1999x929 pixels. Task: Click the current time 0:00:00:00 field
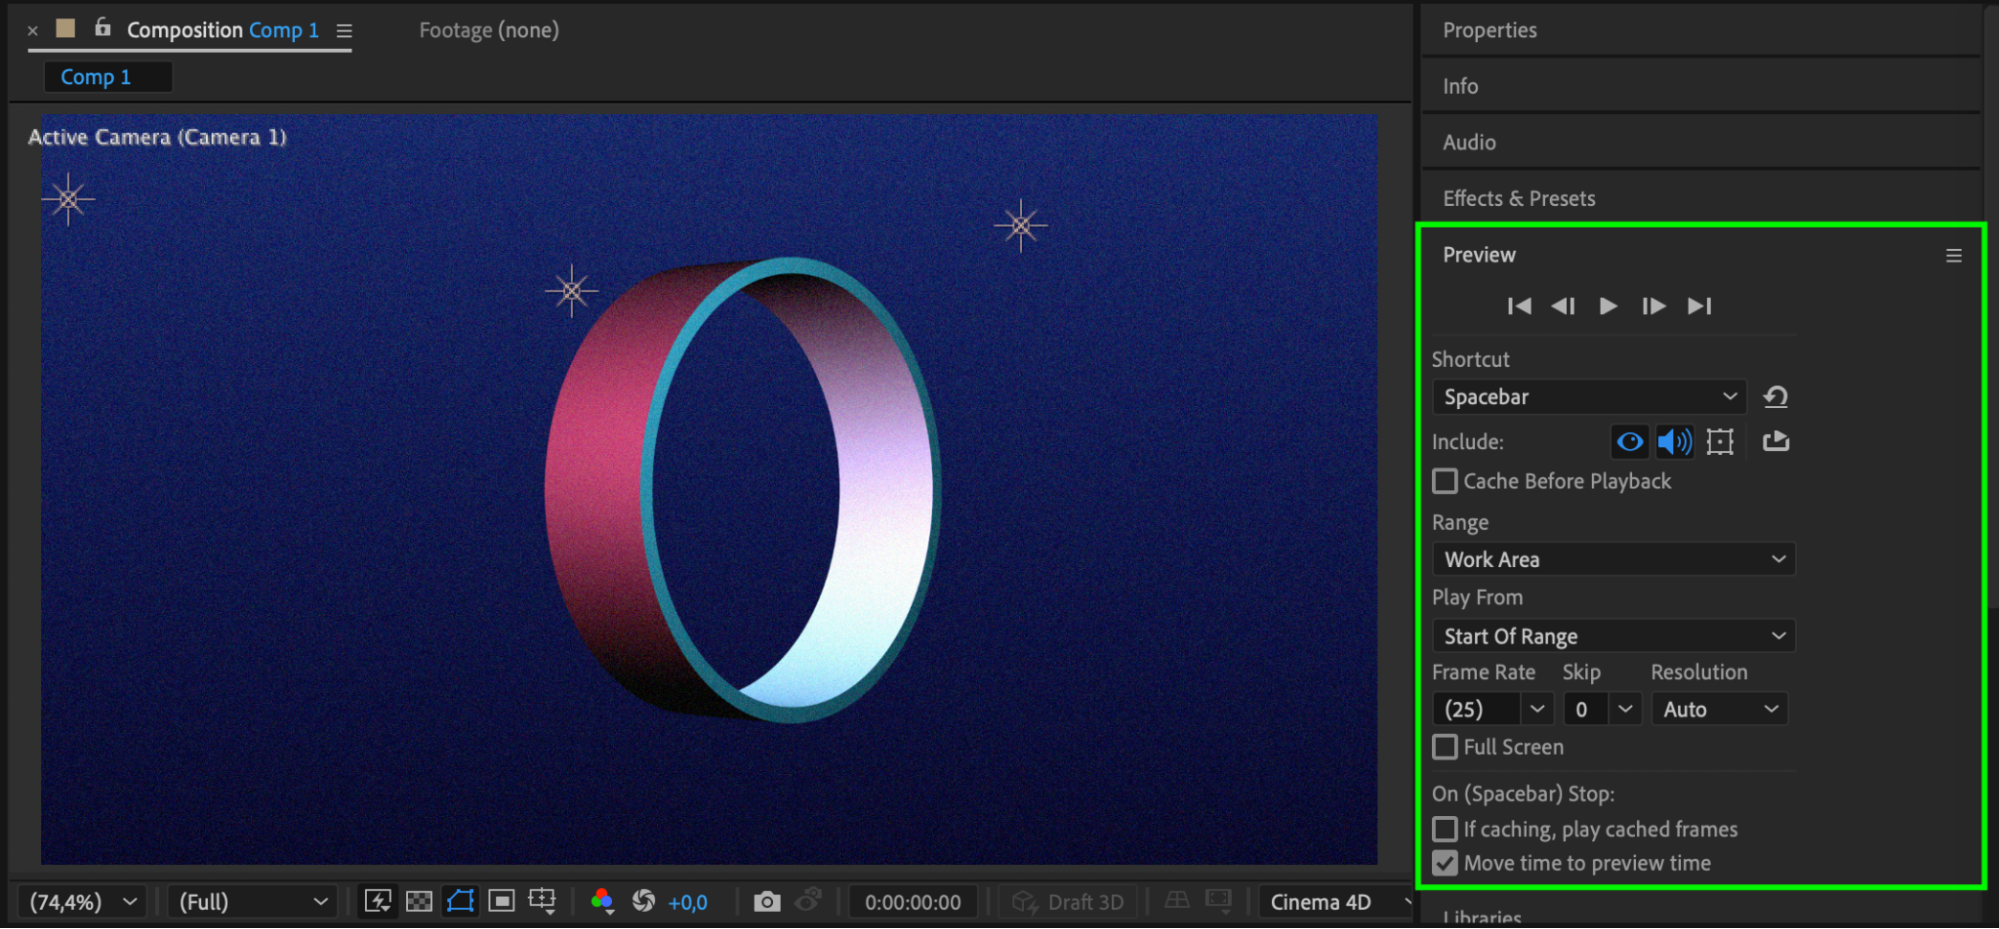pyautogui.click(x=912, y=902)
